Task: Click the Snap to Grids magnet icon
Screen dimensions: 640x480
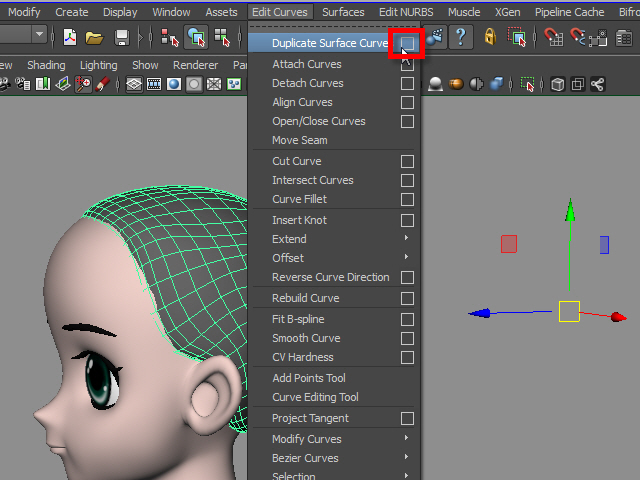Action: point(554,37)
